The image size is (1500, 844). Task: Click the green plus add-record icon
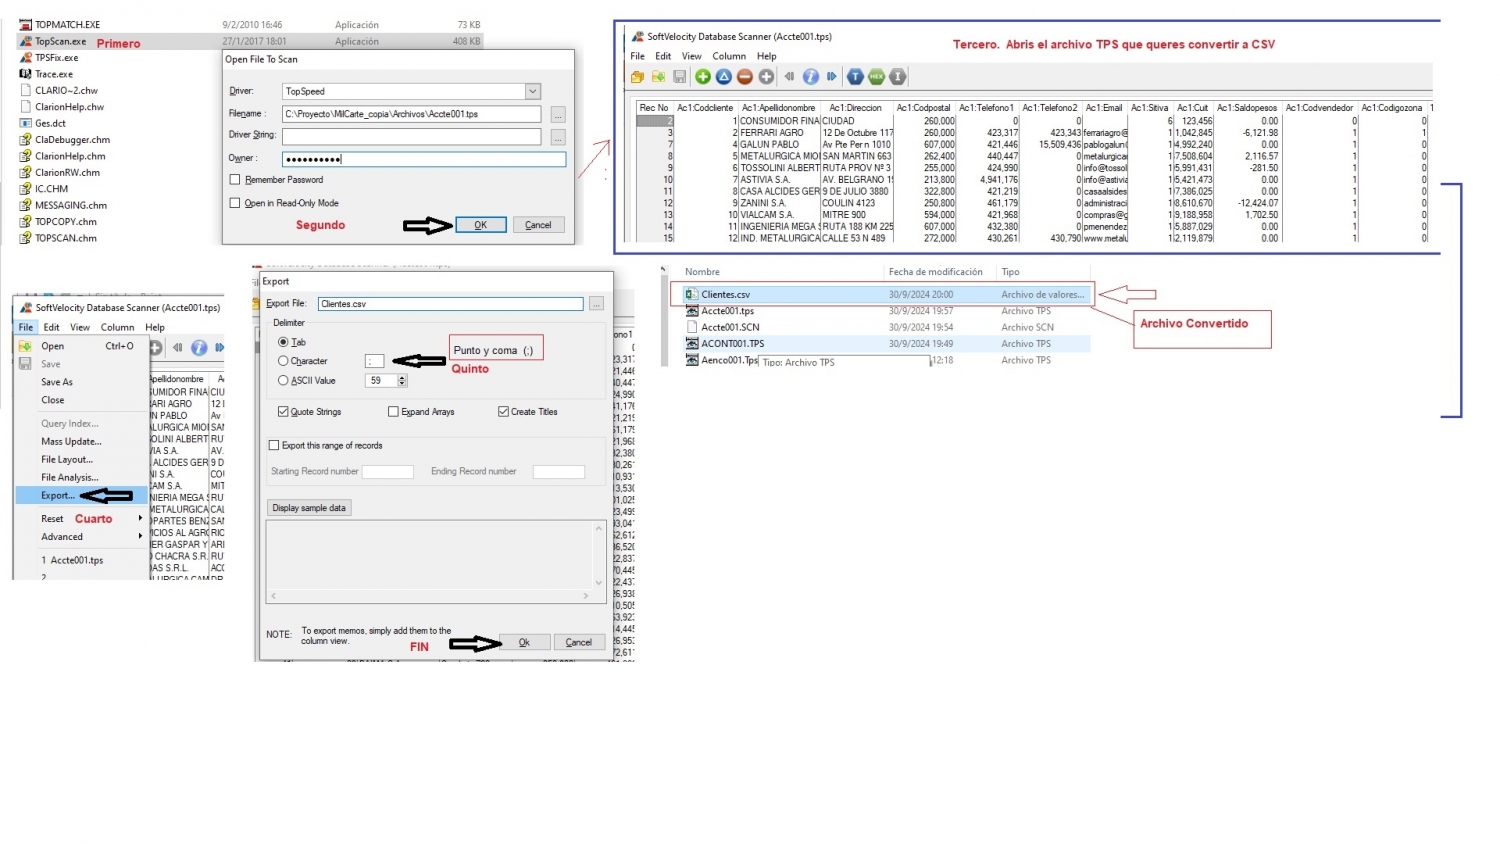coord(703,77)
